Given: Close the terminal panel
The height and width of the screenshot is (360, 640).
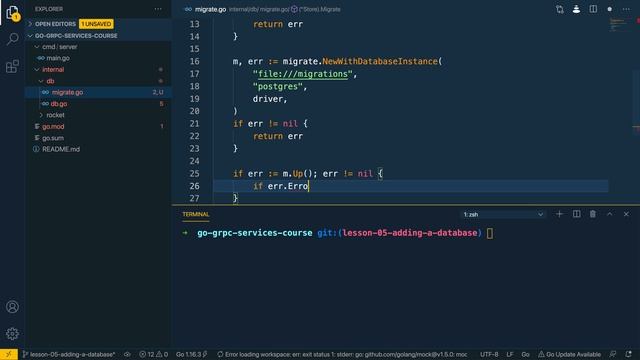Looking at the screenshot, I should coord(626,214).
